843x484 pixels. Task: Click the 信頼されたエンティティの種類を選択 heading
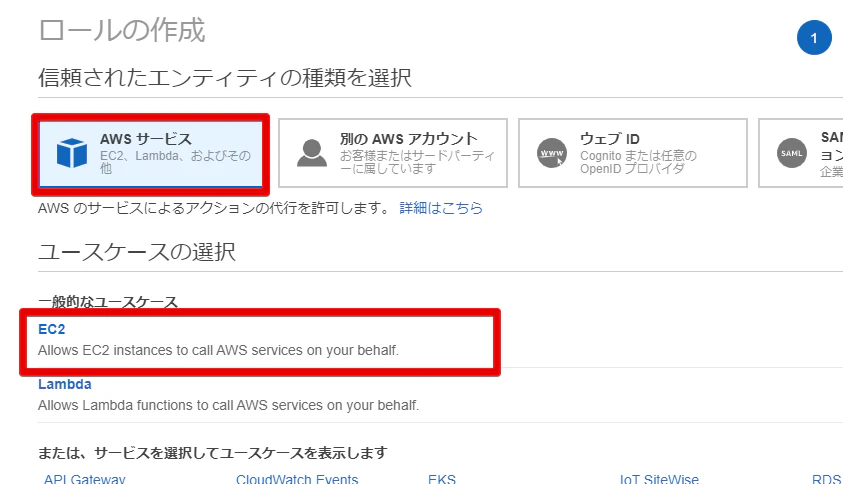[x=225, y=78]
